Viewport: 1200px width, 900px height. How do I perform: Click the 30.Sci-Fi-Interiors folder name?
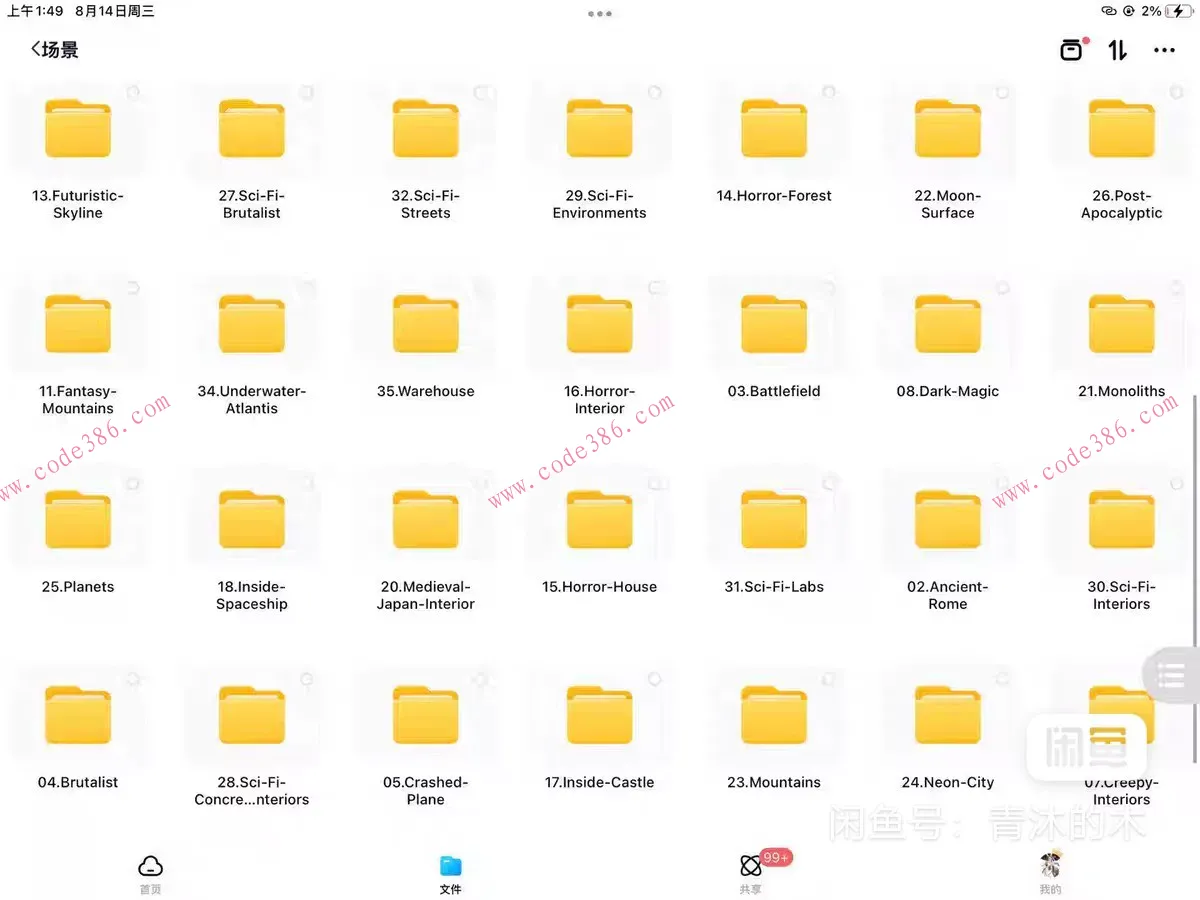point(1122,595)
